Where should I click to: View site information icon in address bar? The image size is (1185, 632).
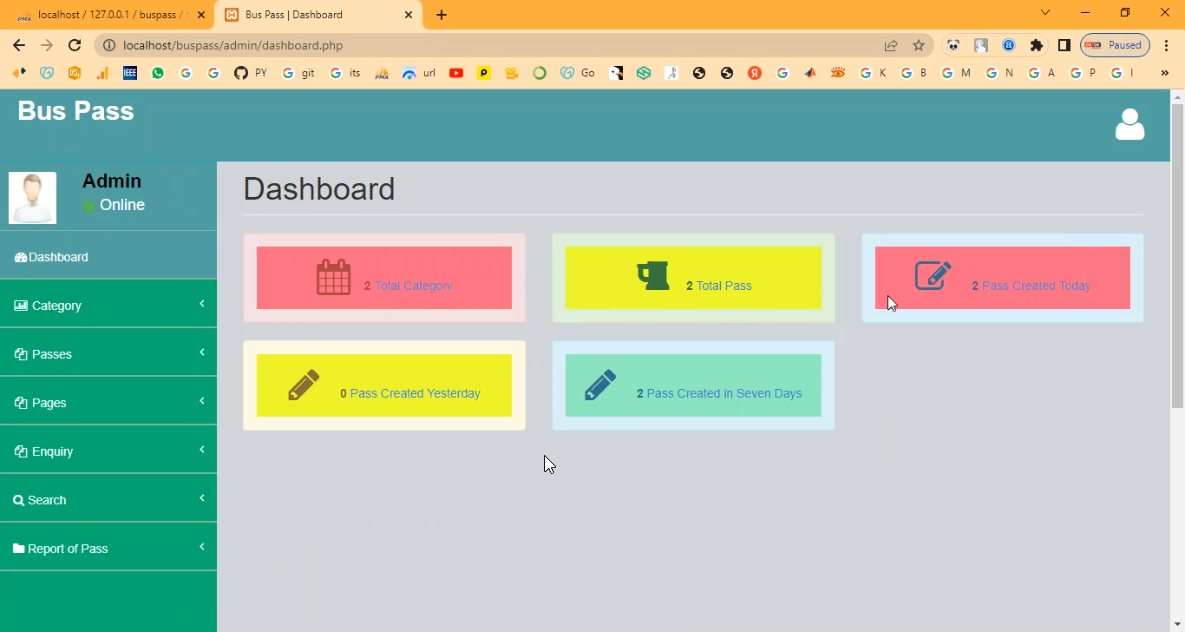coord(109,45)
